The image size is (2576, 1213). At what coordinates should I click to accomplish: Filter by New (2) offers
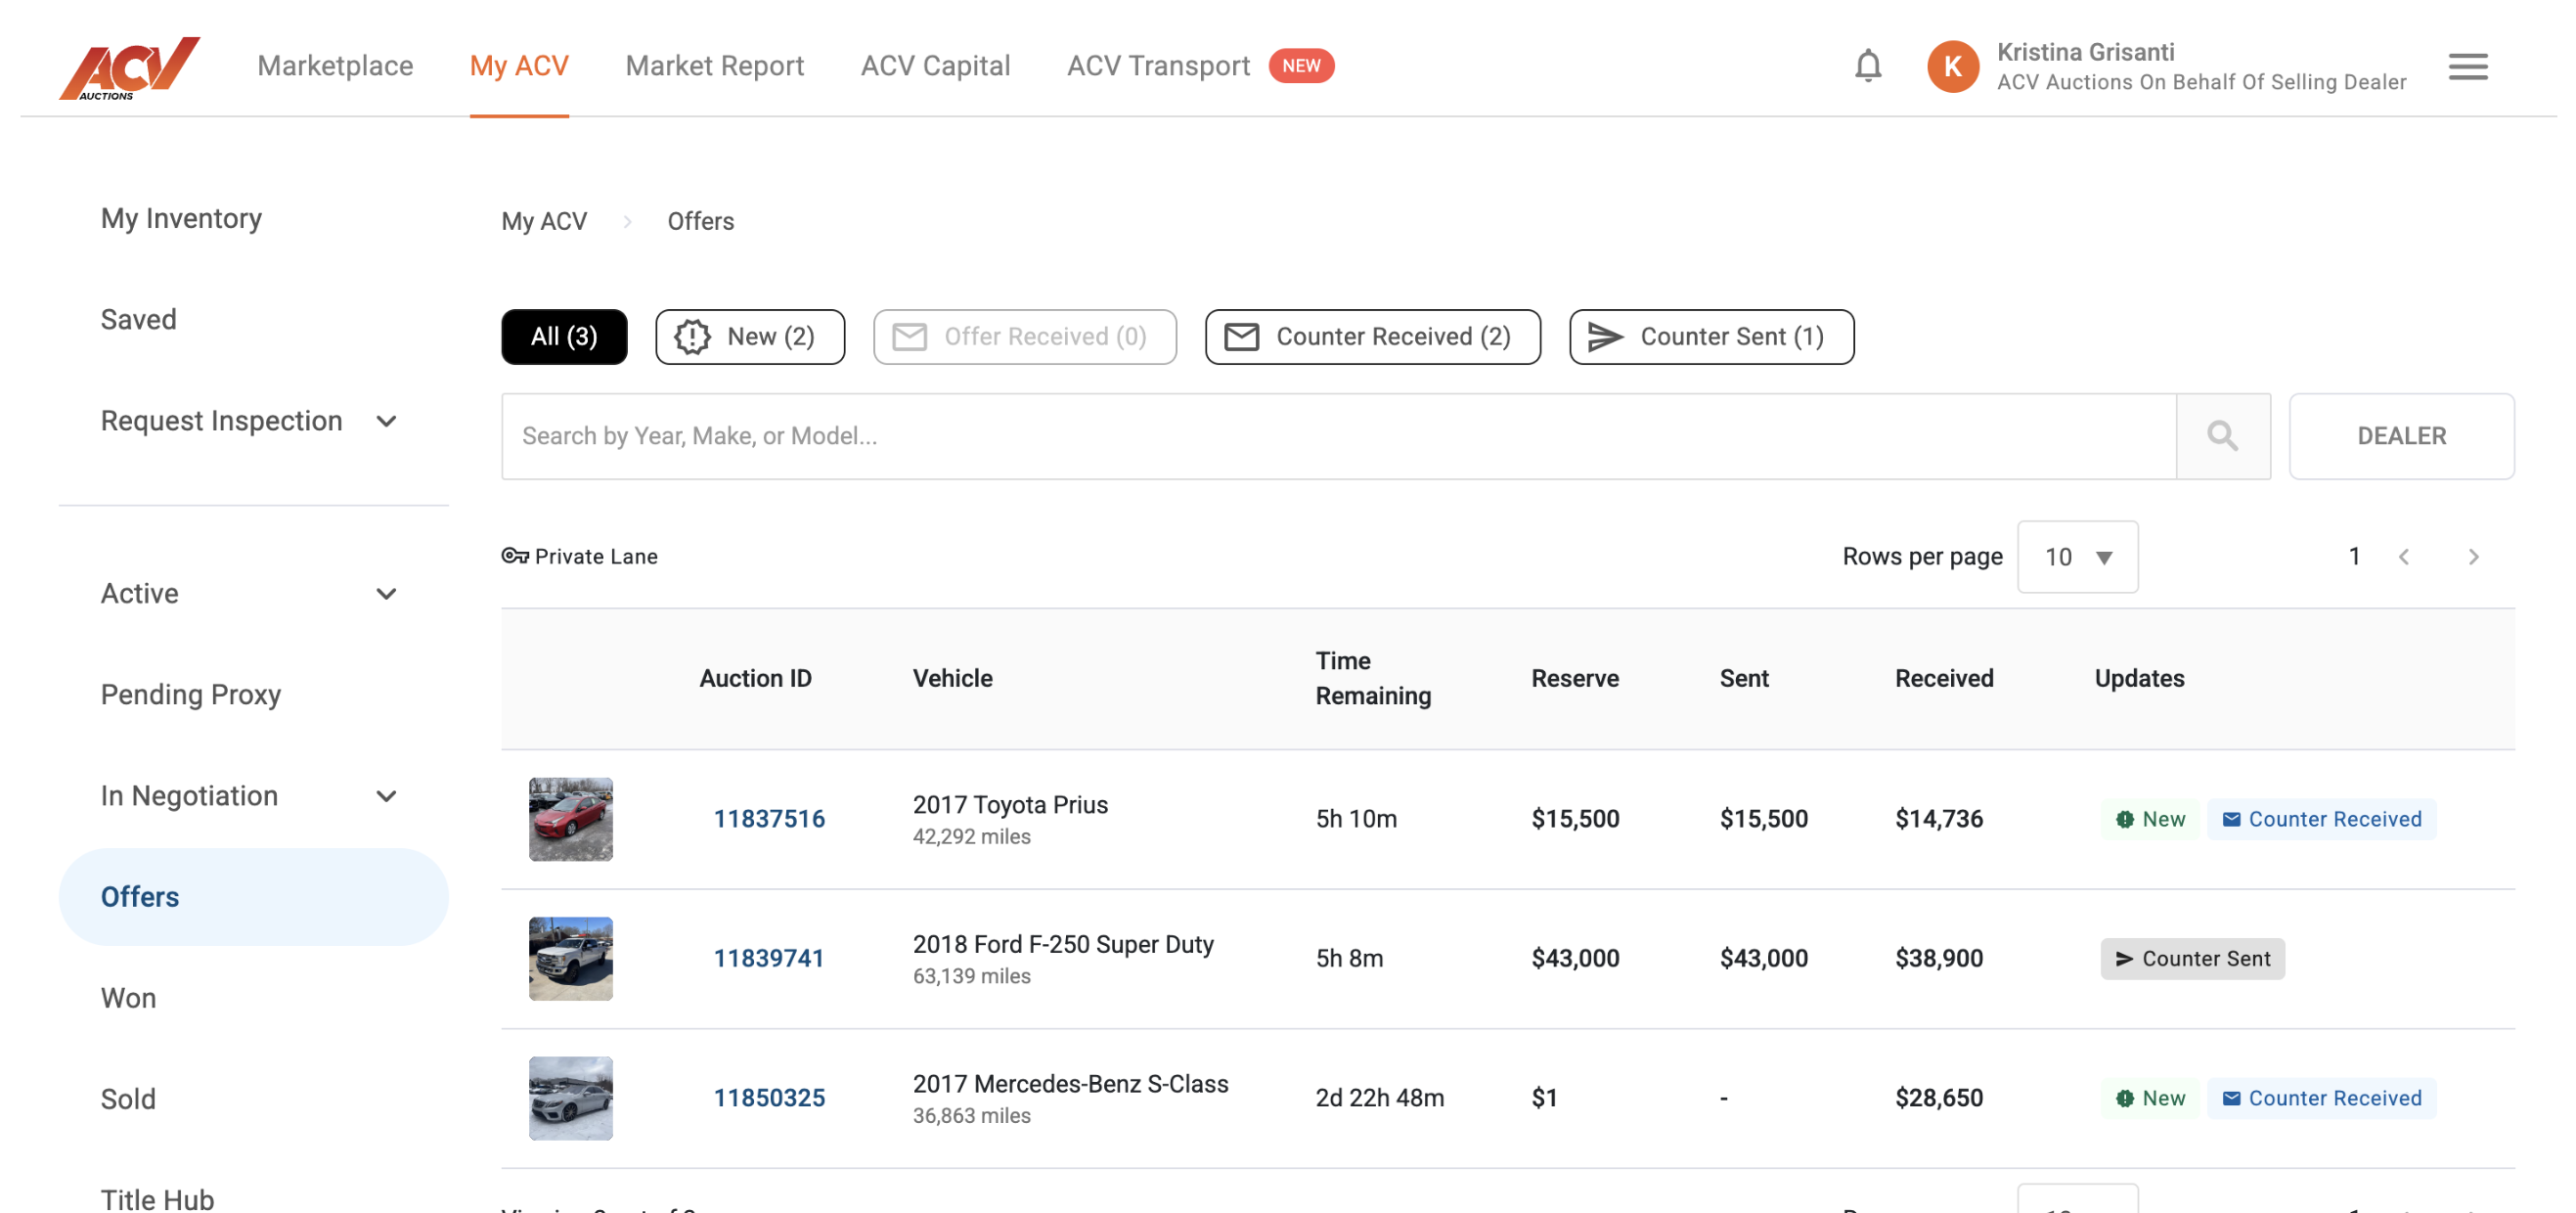coord(750,336)
